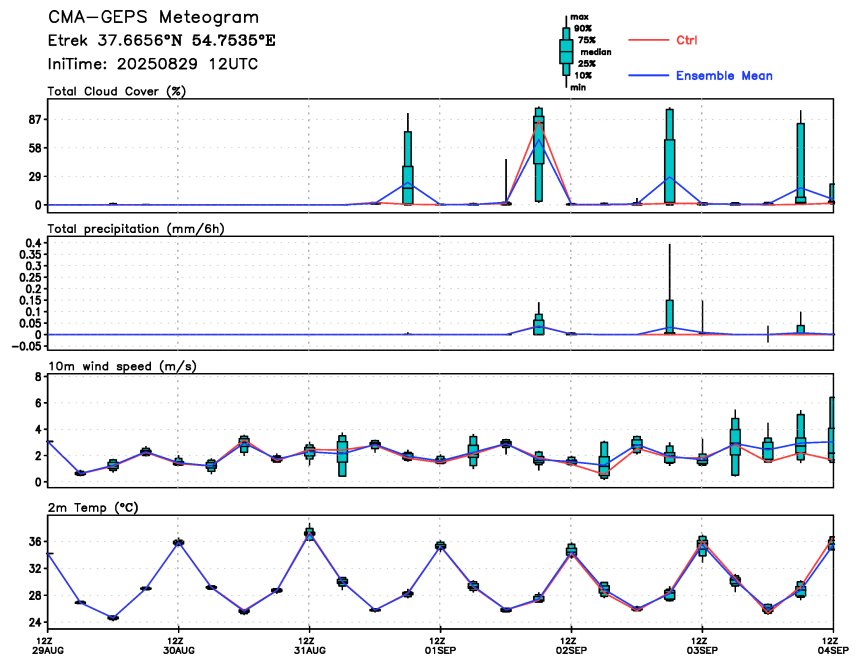Click the 0.2 tick on precipitation axis
The image size is (860, 666).
(33, 289)
